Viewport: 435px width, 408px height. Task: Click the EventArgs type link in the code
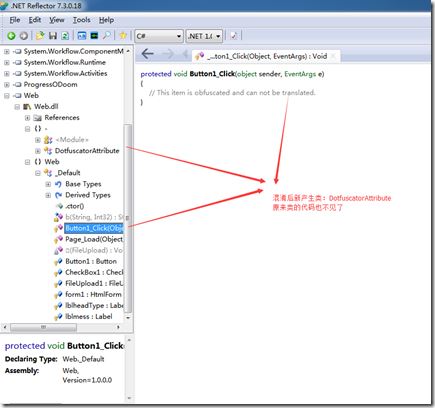300,74
